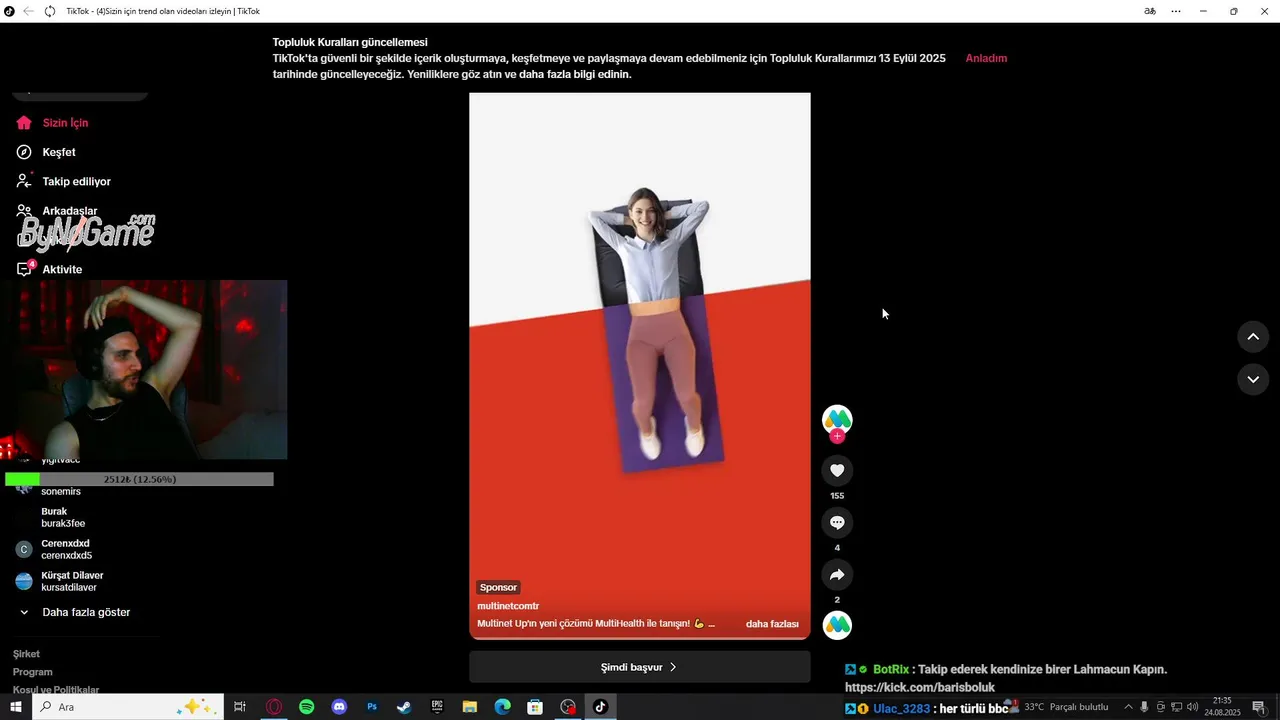Show hidden system tray icons chevron

(1128, 707)
